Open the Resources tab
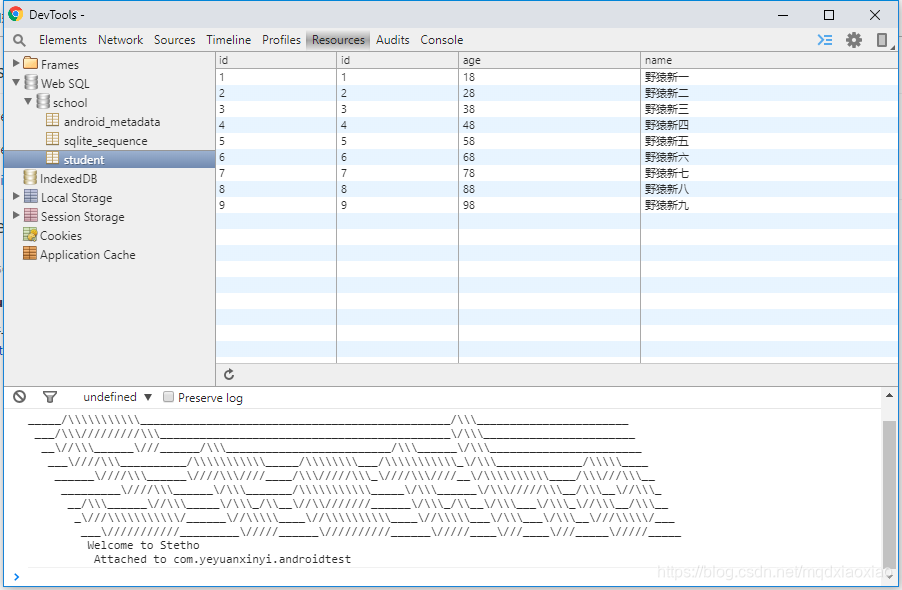This screenshot has width=902, height=590. (x=338, y=40)
